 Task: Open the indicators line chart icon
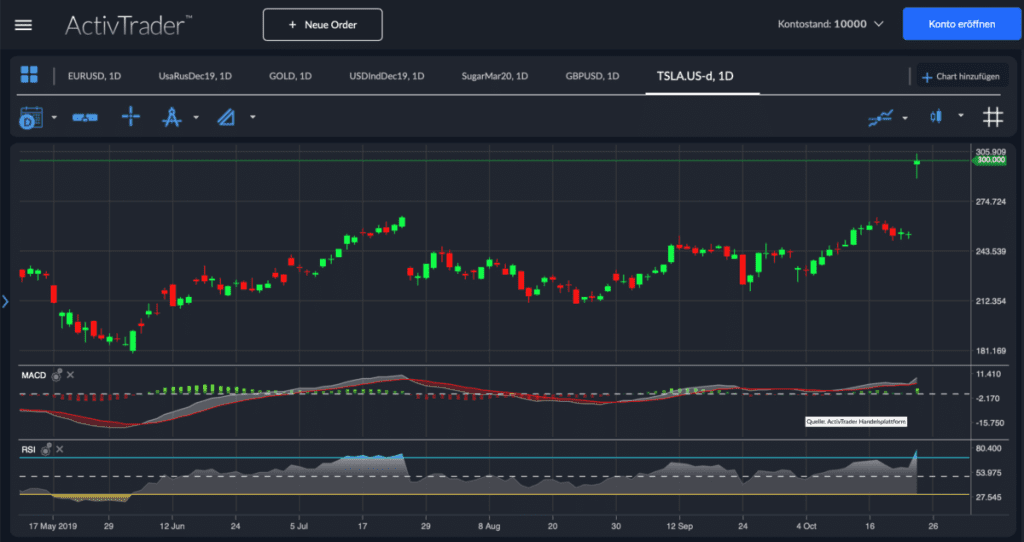click(x=880, y=118)
